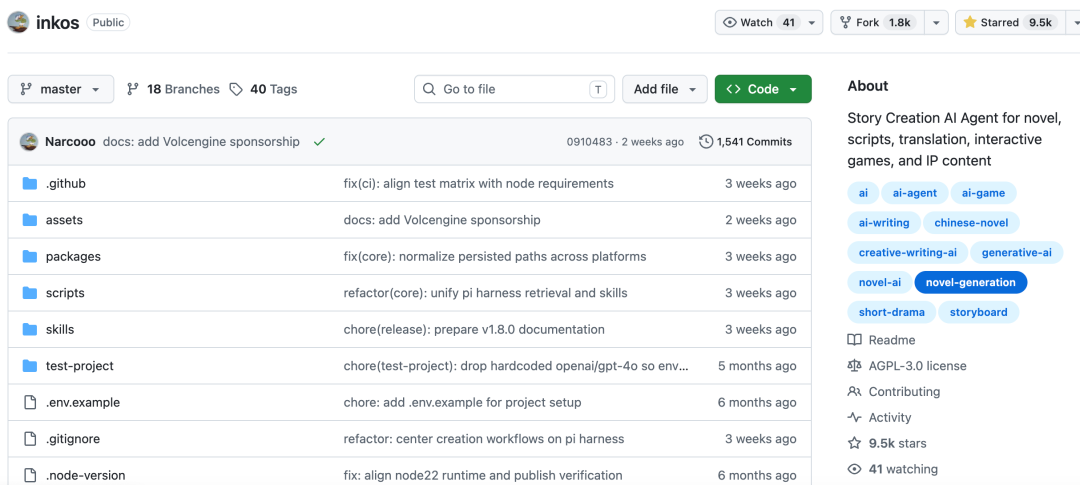Click the tag icon next to 40 Tags
1080x485 pixels.
pos(236,90)
